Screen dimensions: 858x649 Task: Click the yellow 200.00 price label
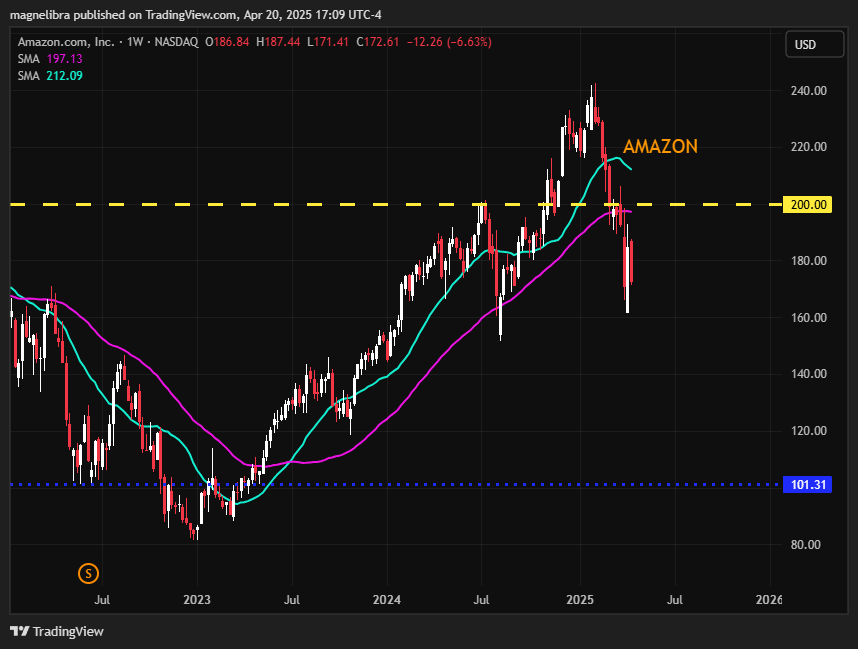click(808, 205)
